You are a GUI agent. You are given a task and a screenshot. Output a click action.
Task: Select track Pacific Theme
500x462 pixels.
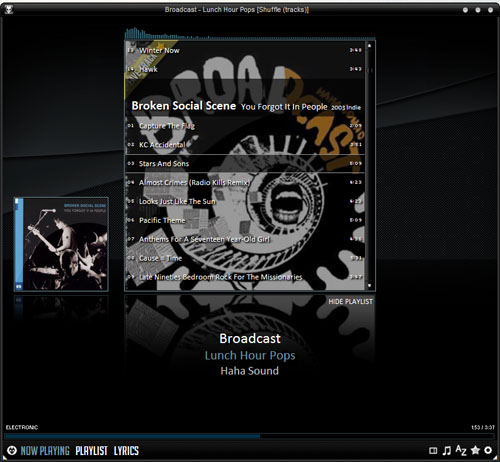click(245, 220)
